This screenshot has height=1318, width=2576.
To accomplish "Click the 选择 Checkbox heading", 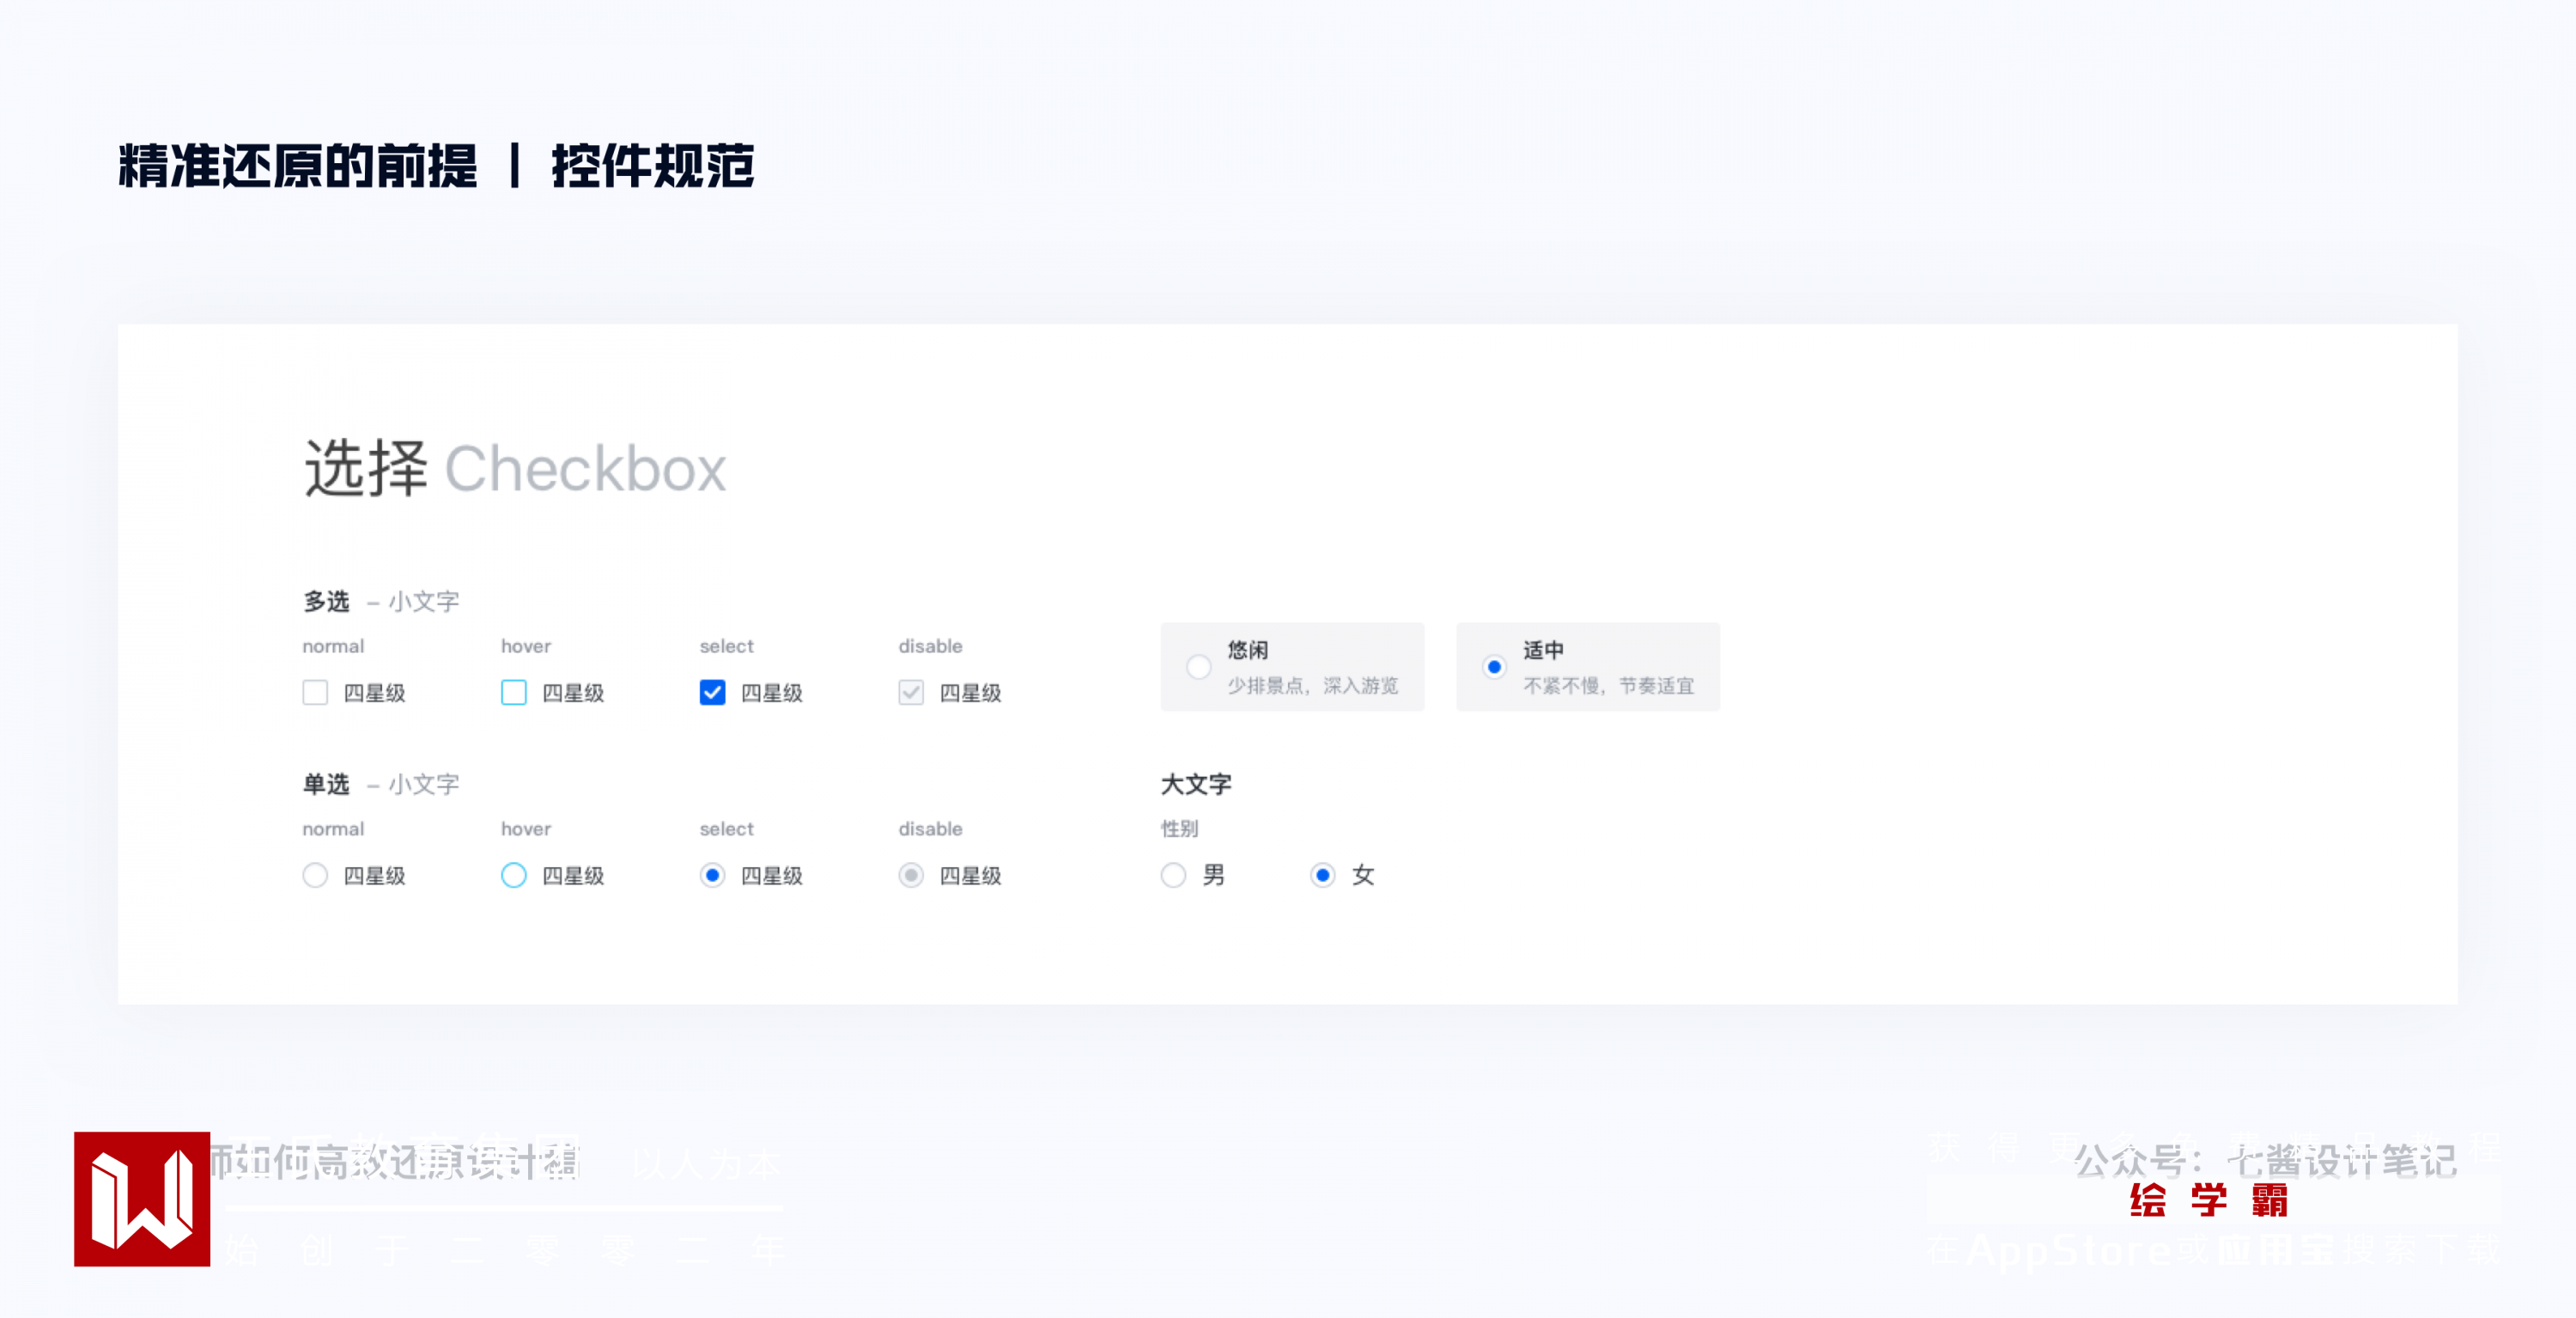I will [515, 468].
